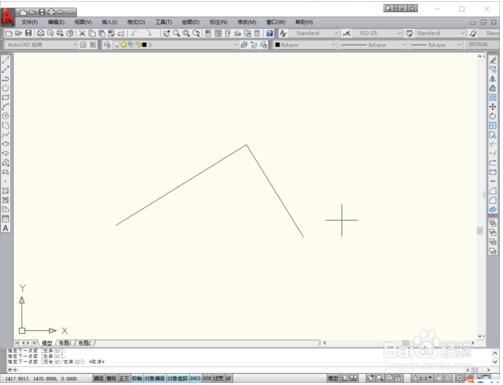503x385 pixels.
Task: Open the View (V) menu
Action: pos(83,22)
